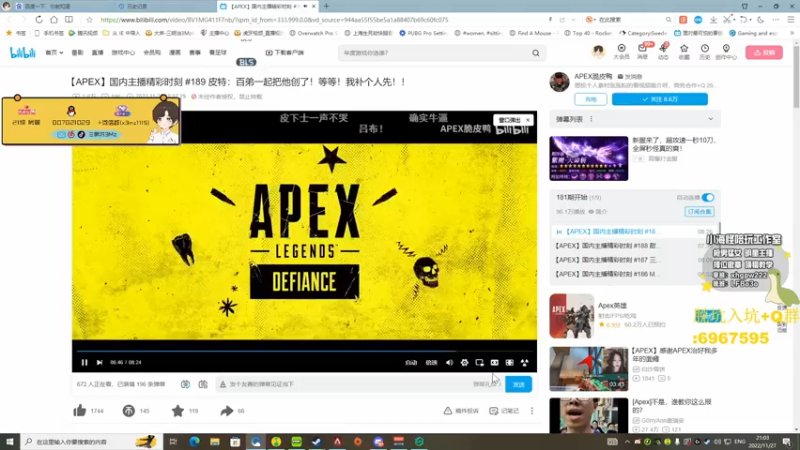Seek on the video progress bar

[x=305, y=351]
